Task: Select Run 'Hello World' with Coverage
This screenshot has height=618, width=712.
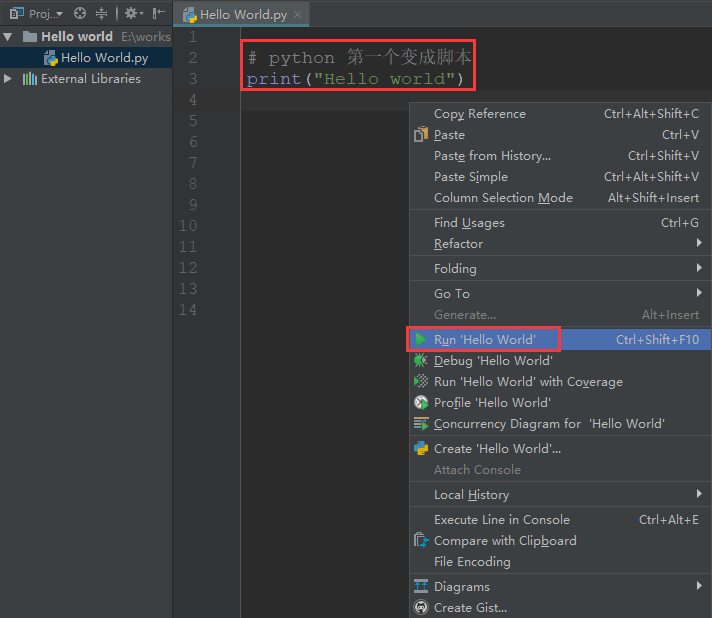Action: pos(560,381)
